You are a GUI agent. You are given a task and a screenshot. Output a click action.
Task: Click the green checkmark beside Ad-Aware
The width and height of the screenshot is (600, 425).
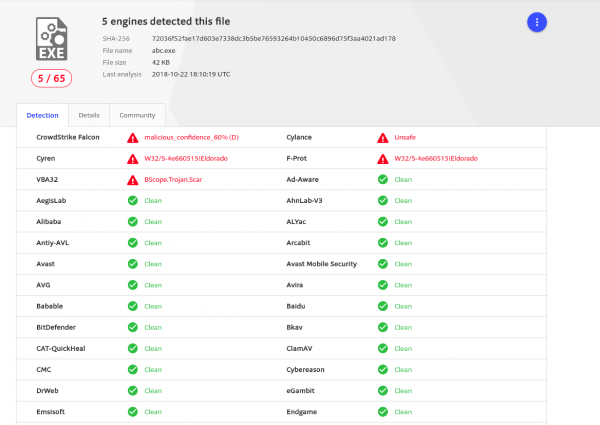coord(383,179)
